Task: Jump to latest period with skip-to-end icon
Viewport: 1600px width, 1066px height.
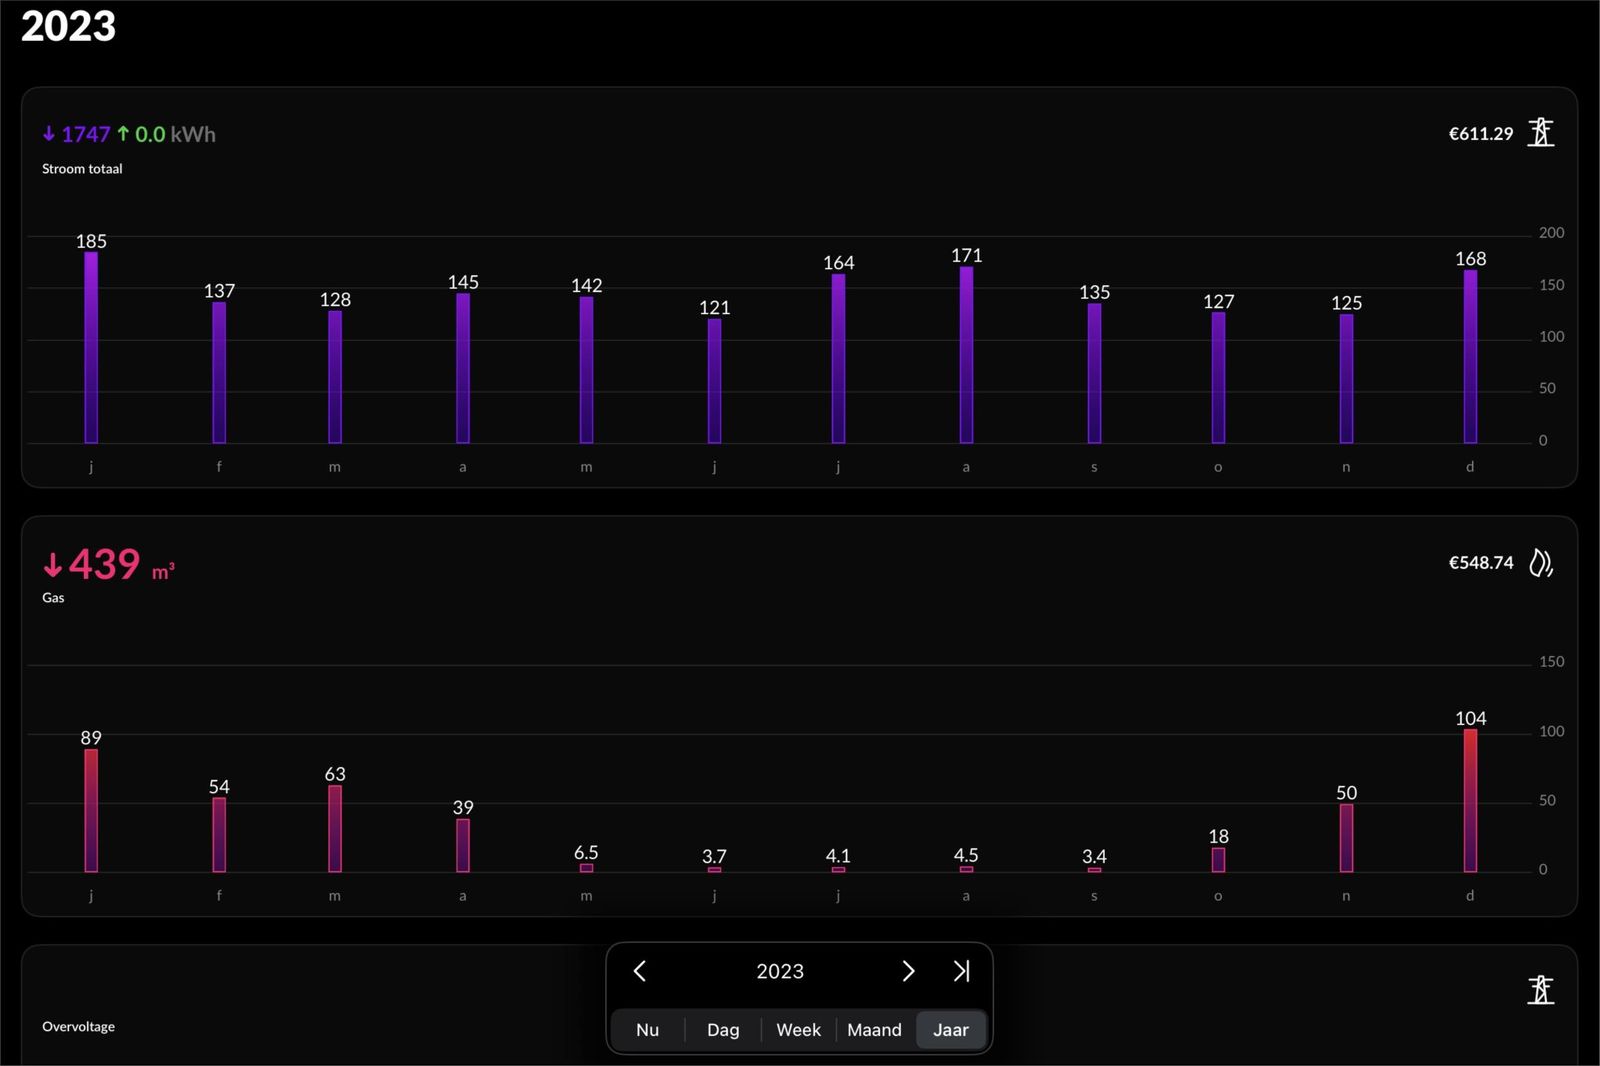Action: [x=961, y=971]
